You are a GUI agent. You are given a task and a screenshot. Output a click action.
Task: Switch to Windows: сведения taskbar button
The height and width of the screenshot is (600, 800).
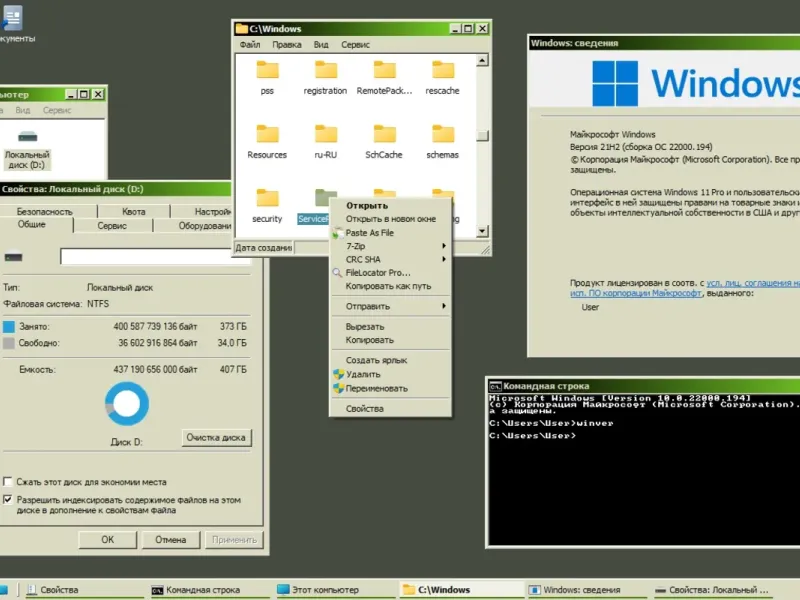(587, 590)
